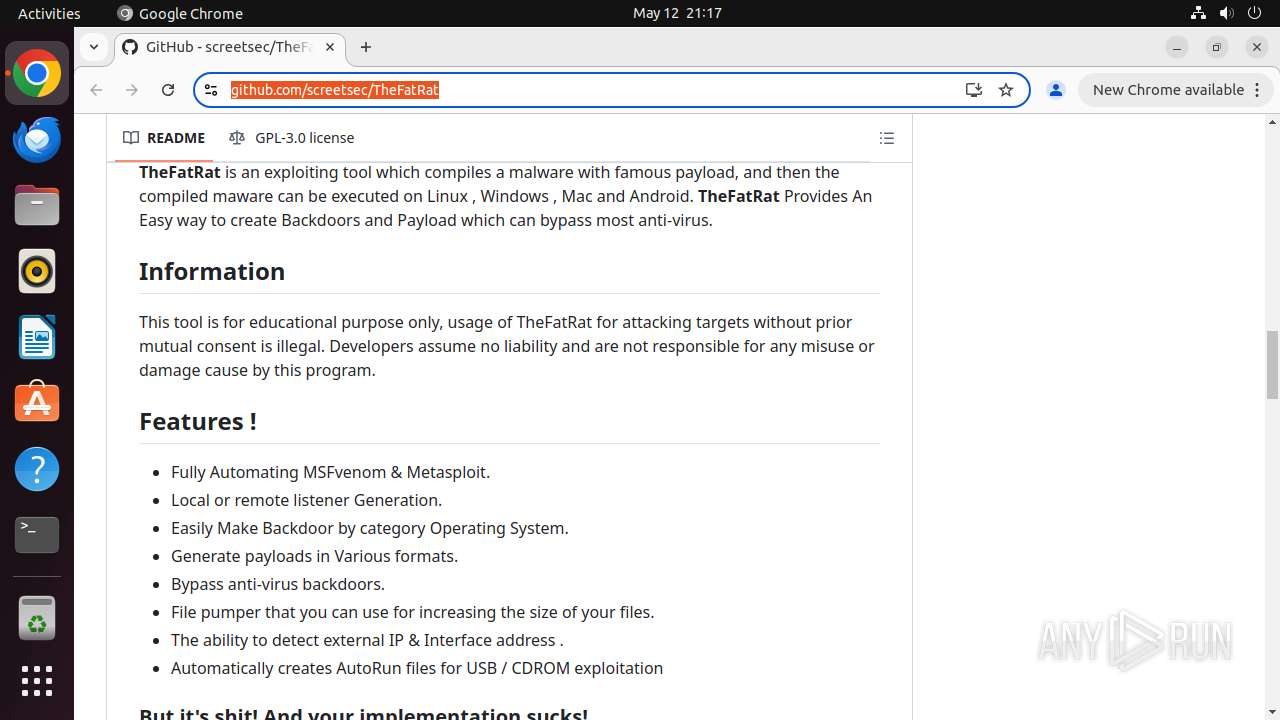Go back with the browser back arrow
The image size is (1280, 720).
click(x=96, y=90)
